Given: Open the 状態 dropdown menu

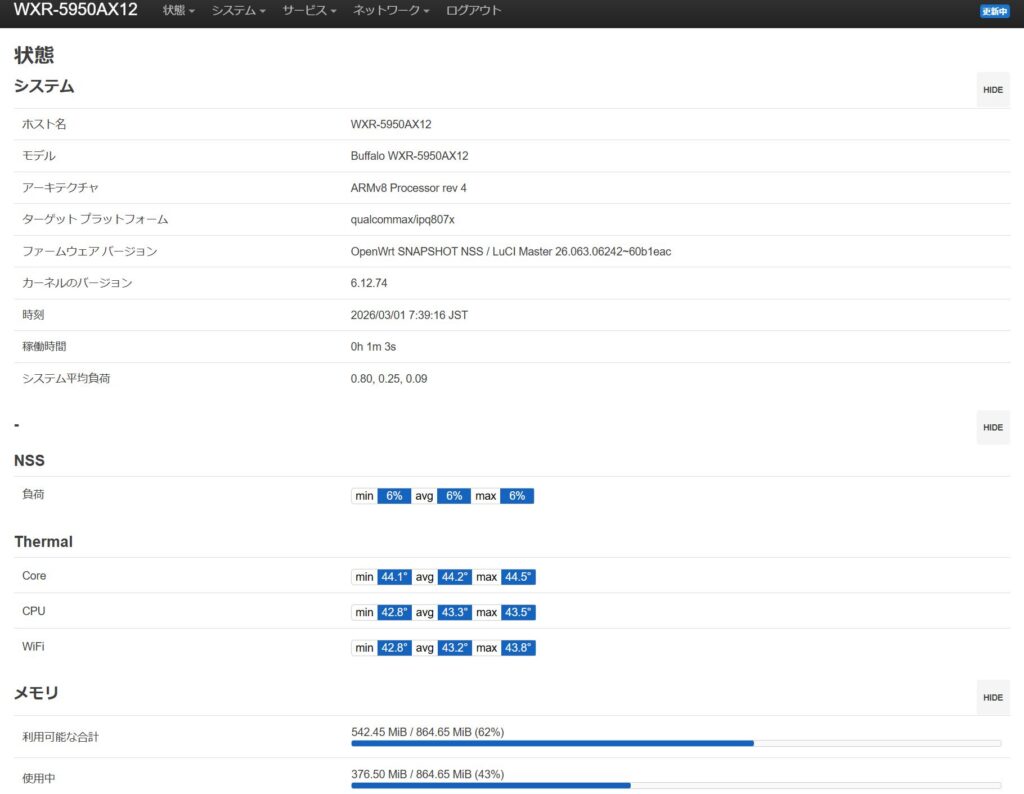Looking at the screenshot, I should (x=178, y=10).
